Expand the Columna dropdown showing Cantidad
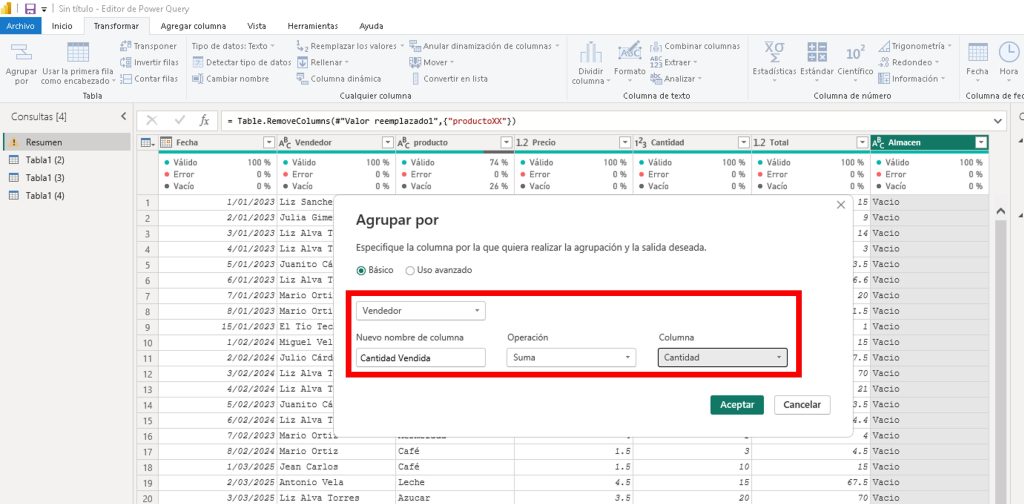The height and width of the screenshot is (504, 1024). click(722, 357)
